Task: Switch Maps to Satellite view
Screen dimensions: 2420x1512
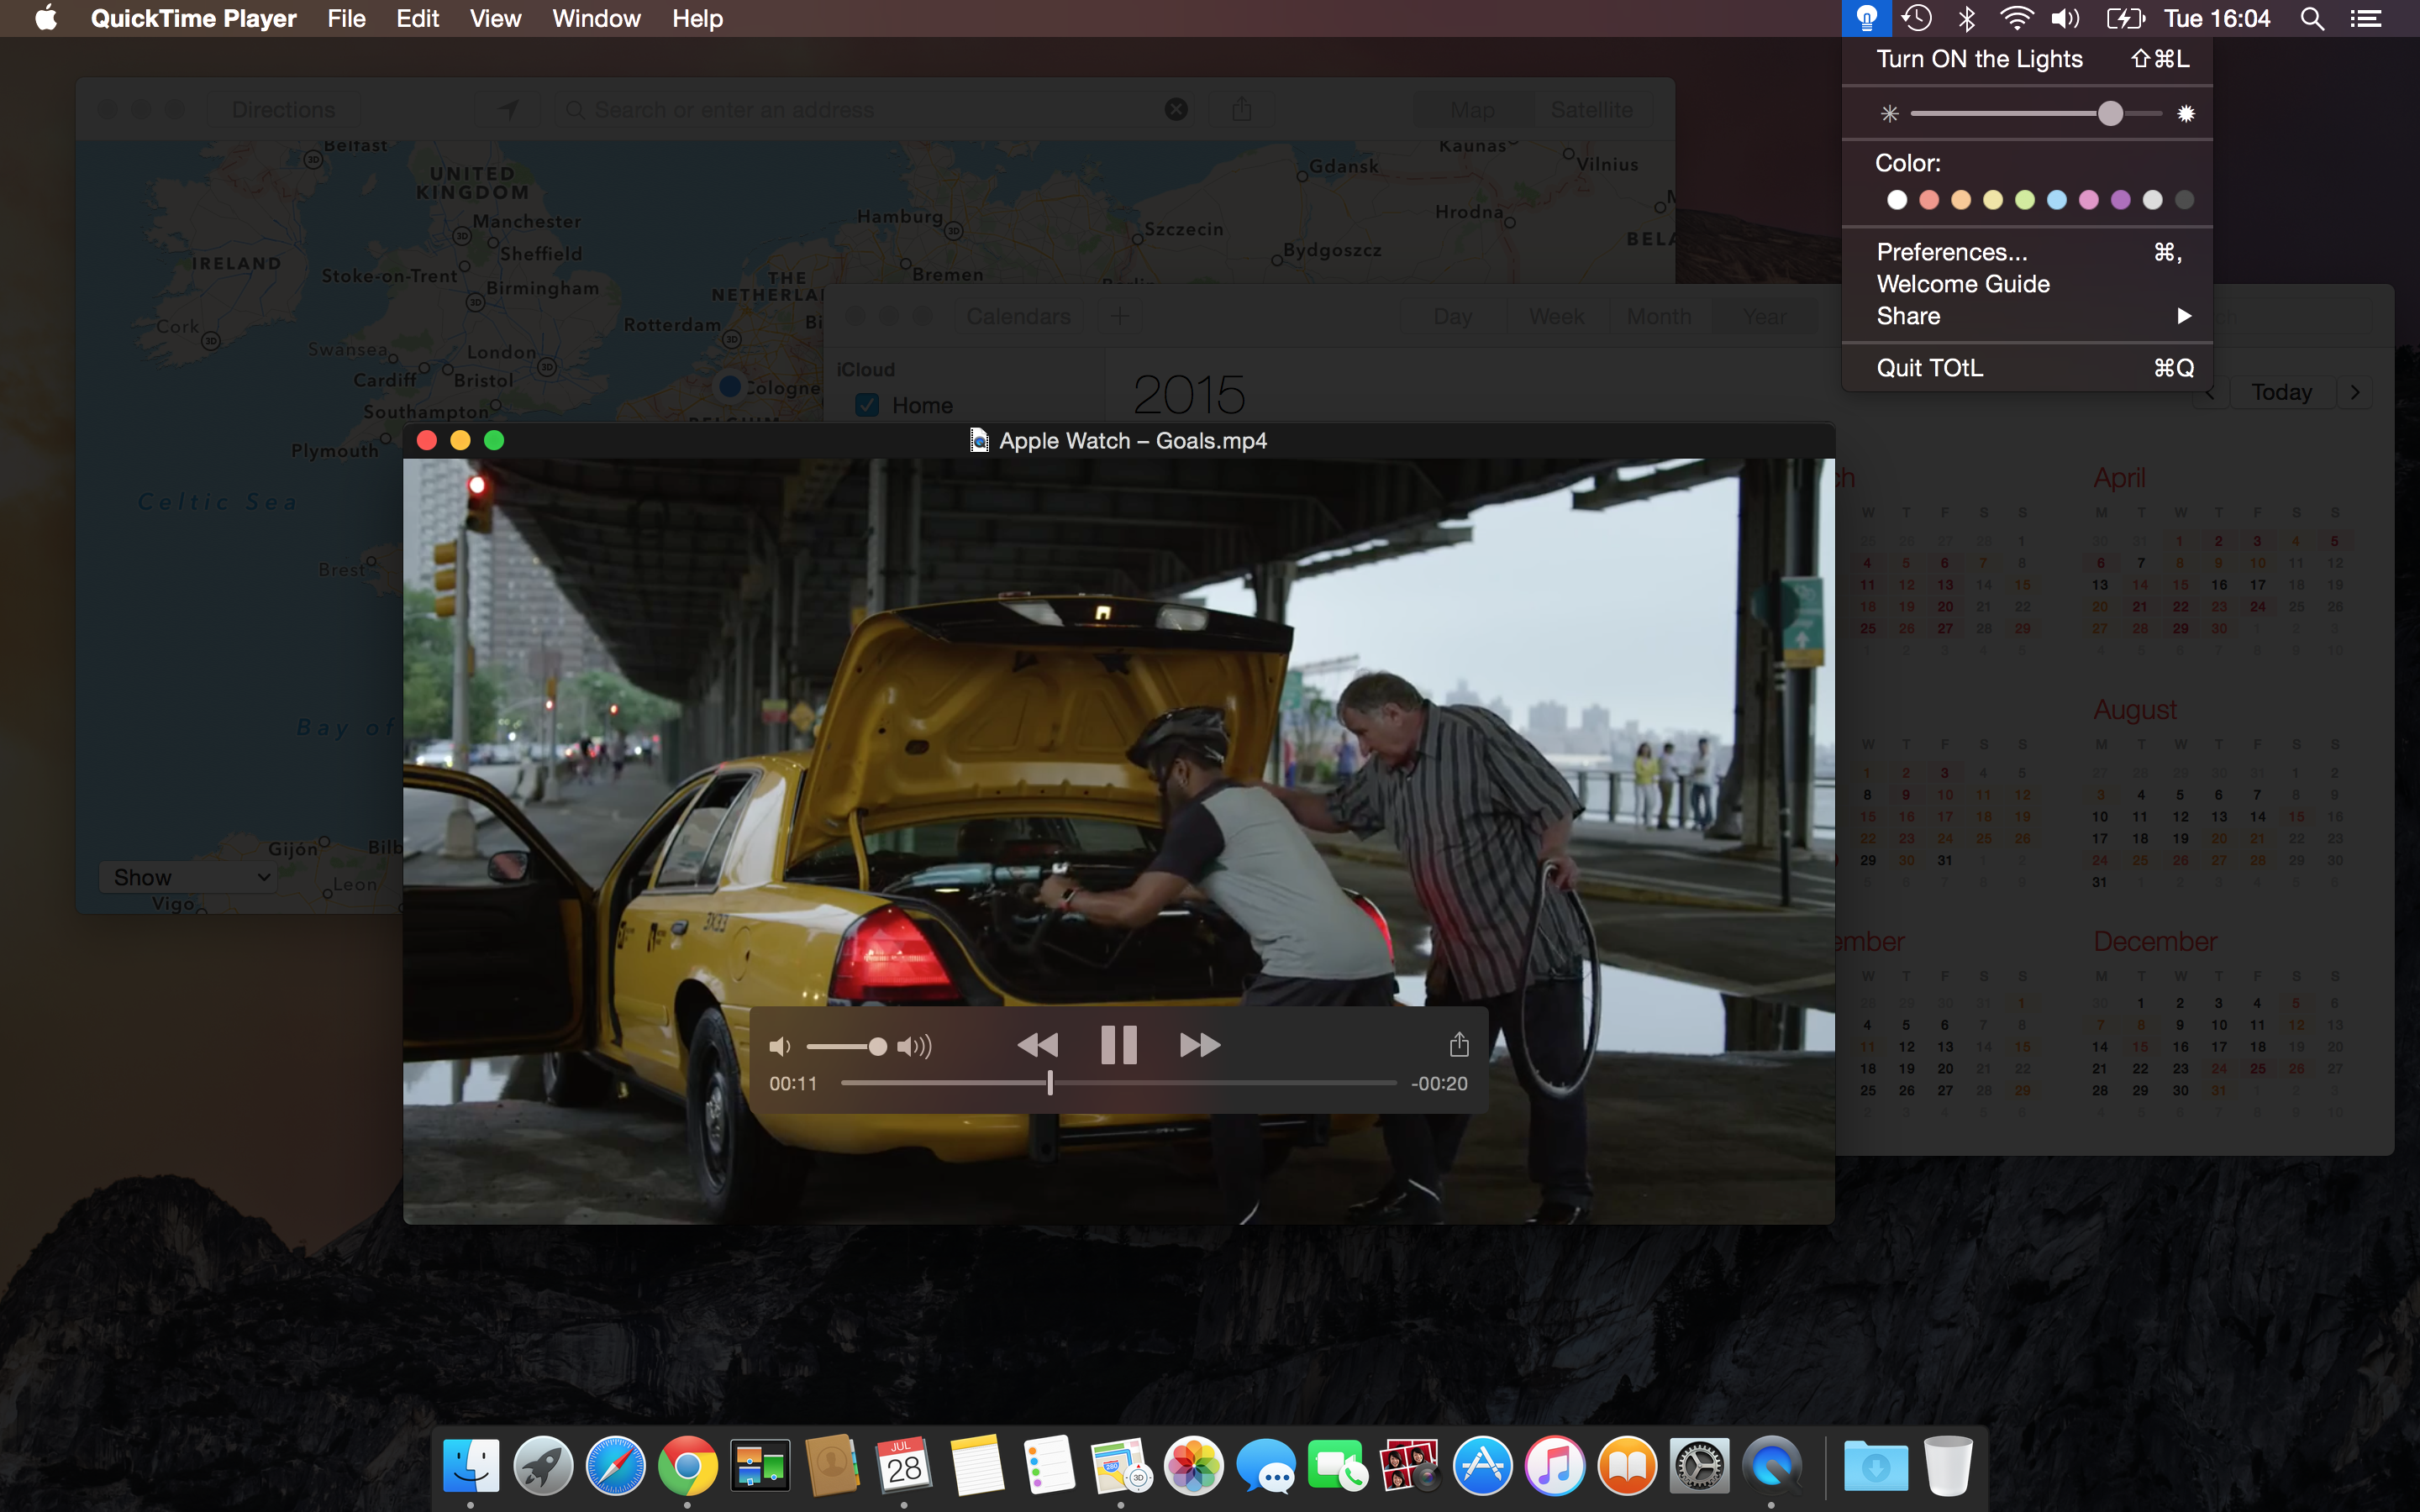Action: click(x=1591, y=109)
